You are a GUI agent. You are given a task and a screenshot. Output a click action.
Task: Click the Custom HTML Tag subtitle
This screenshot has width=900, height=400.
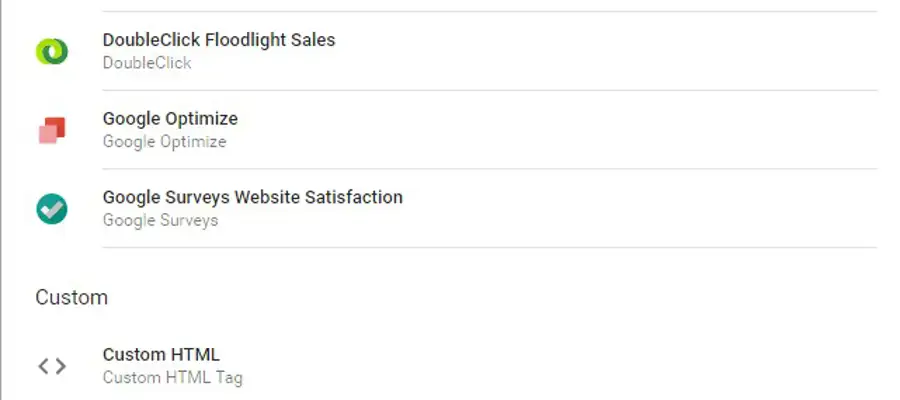(172, 378)
